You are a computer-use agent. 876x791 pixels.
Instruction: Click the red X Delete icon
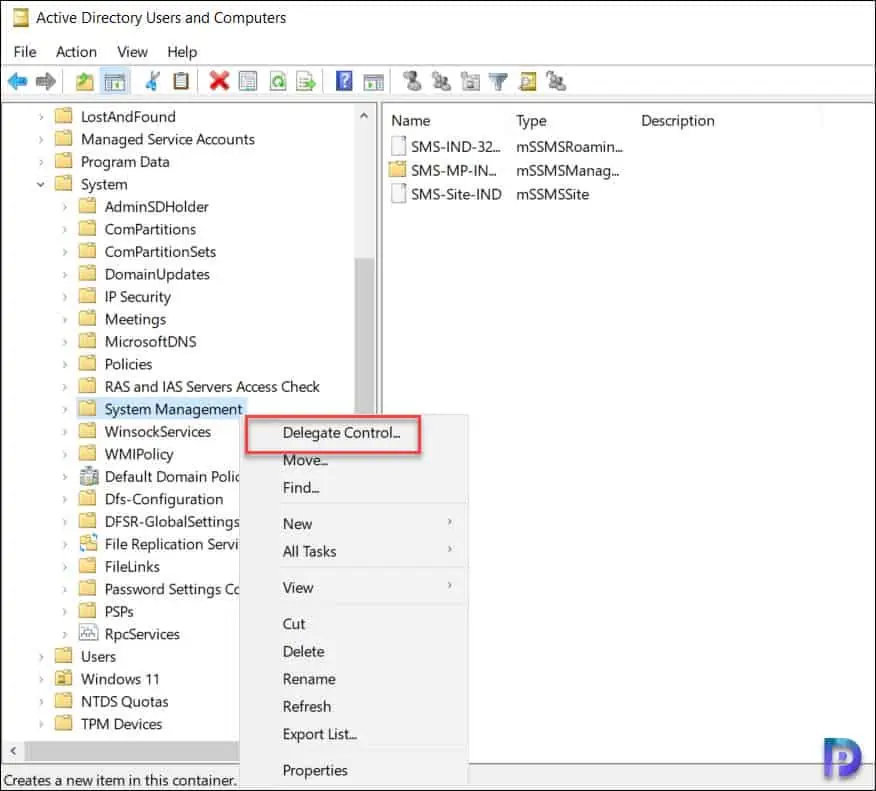click(220, 82)
